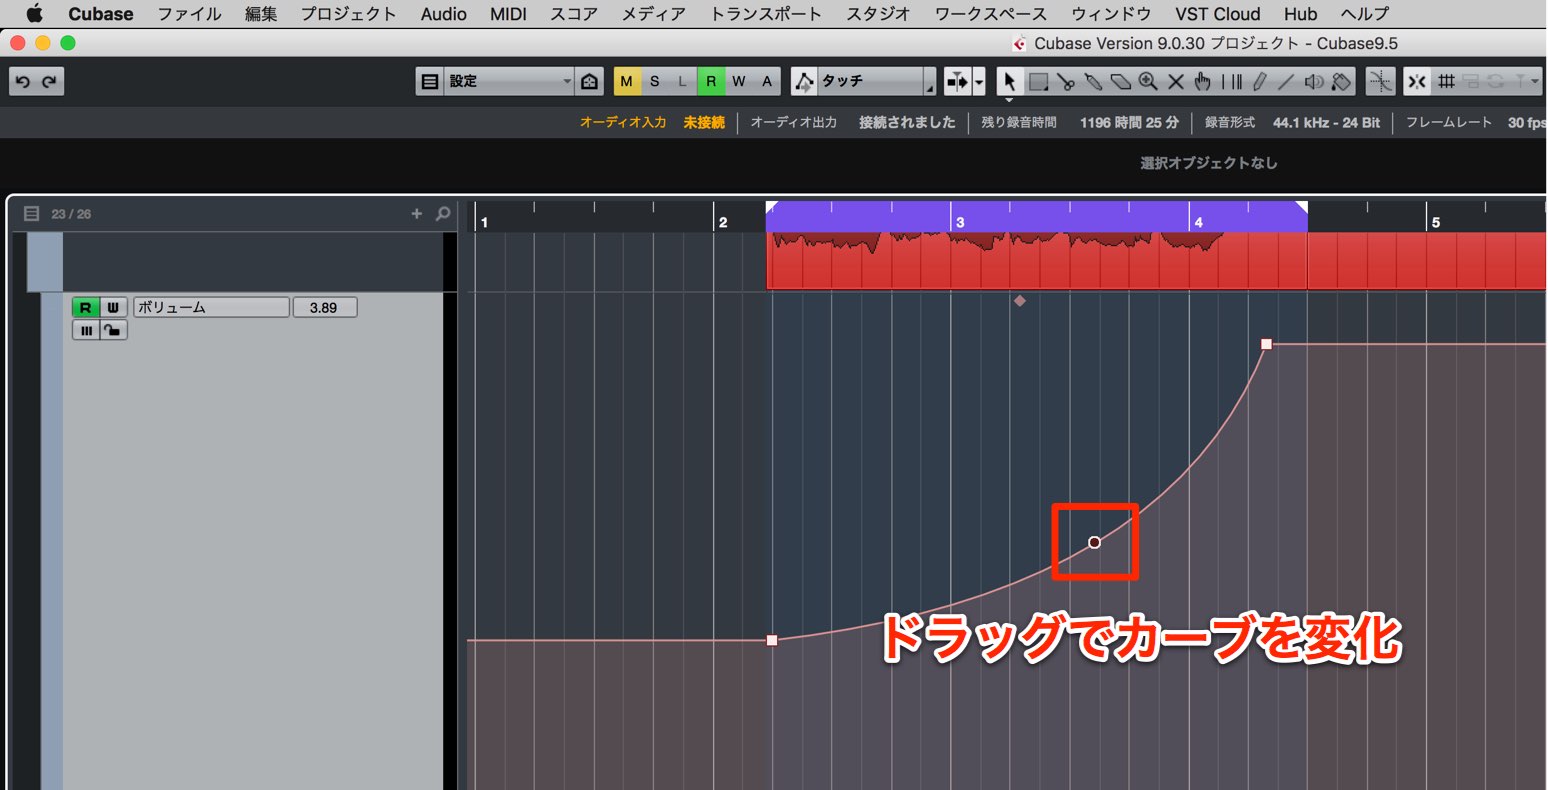Image resolution: width=1548 pixels, height=790 pixels.
Task: Toggle the lock on ボリューム automation track
Action: [x=113, y=330]
